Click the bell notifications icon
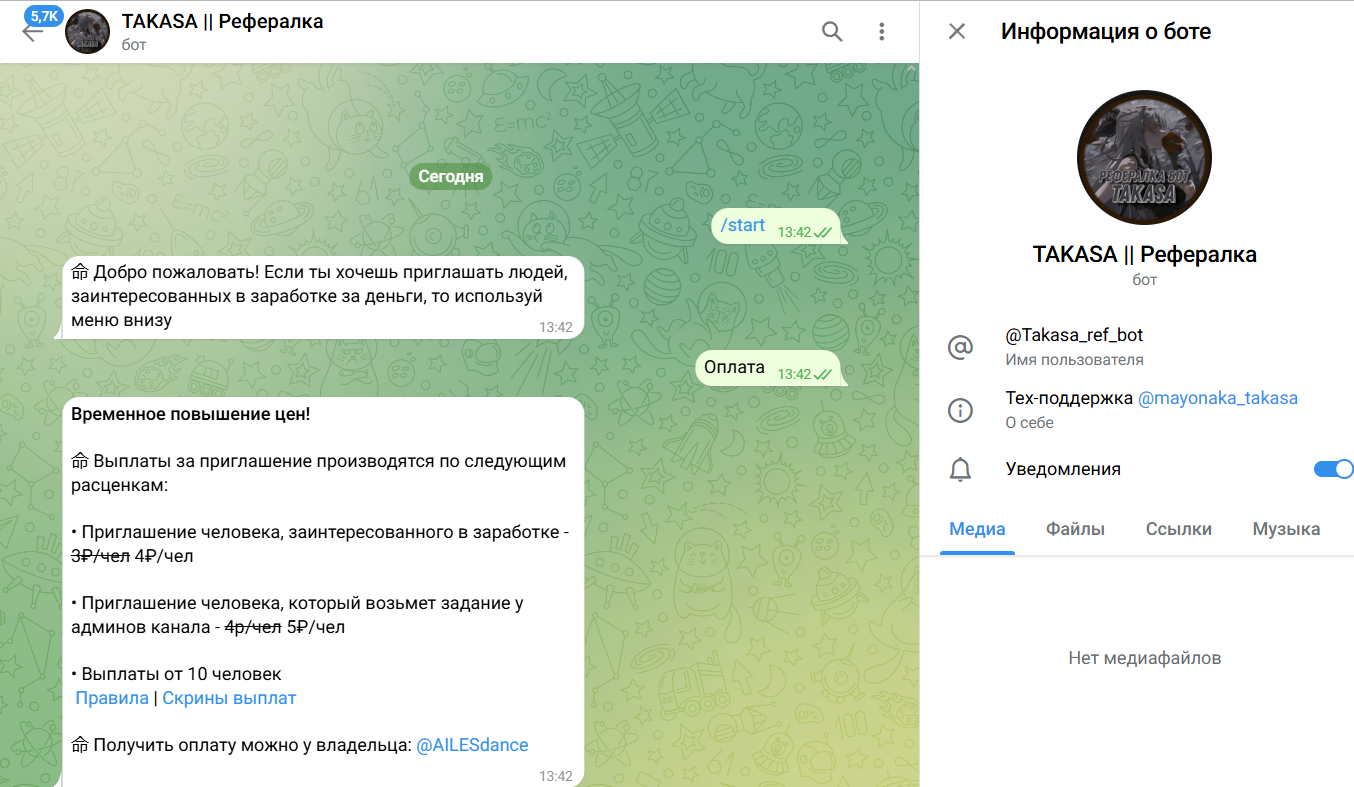 coord(960,470)
